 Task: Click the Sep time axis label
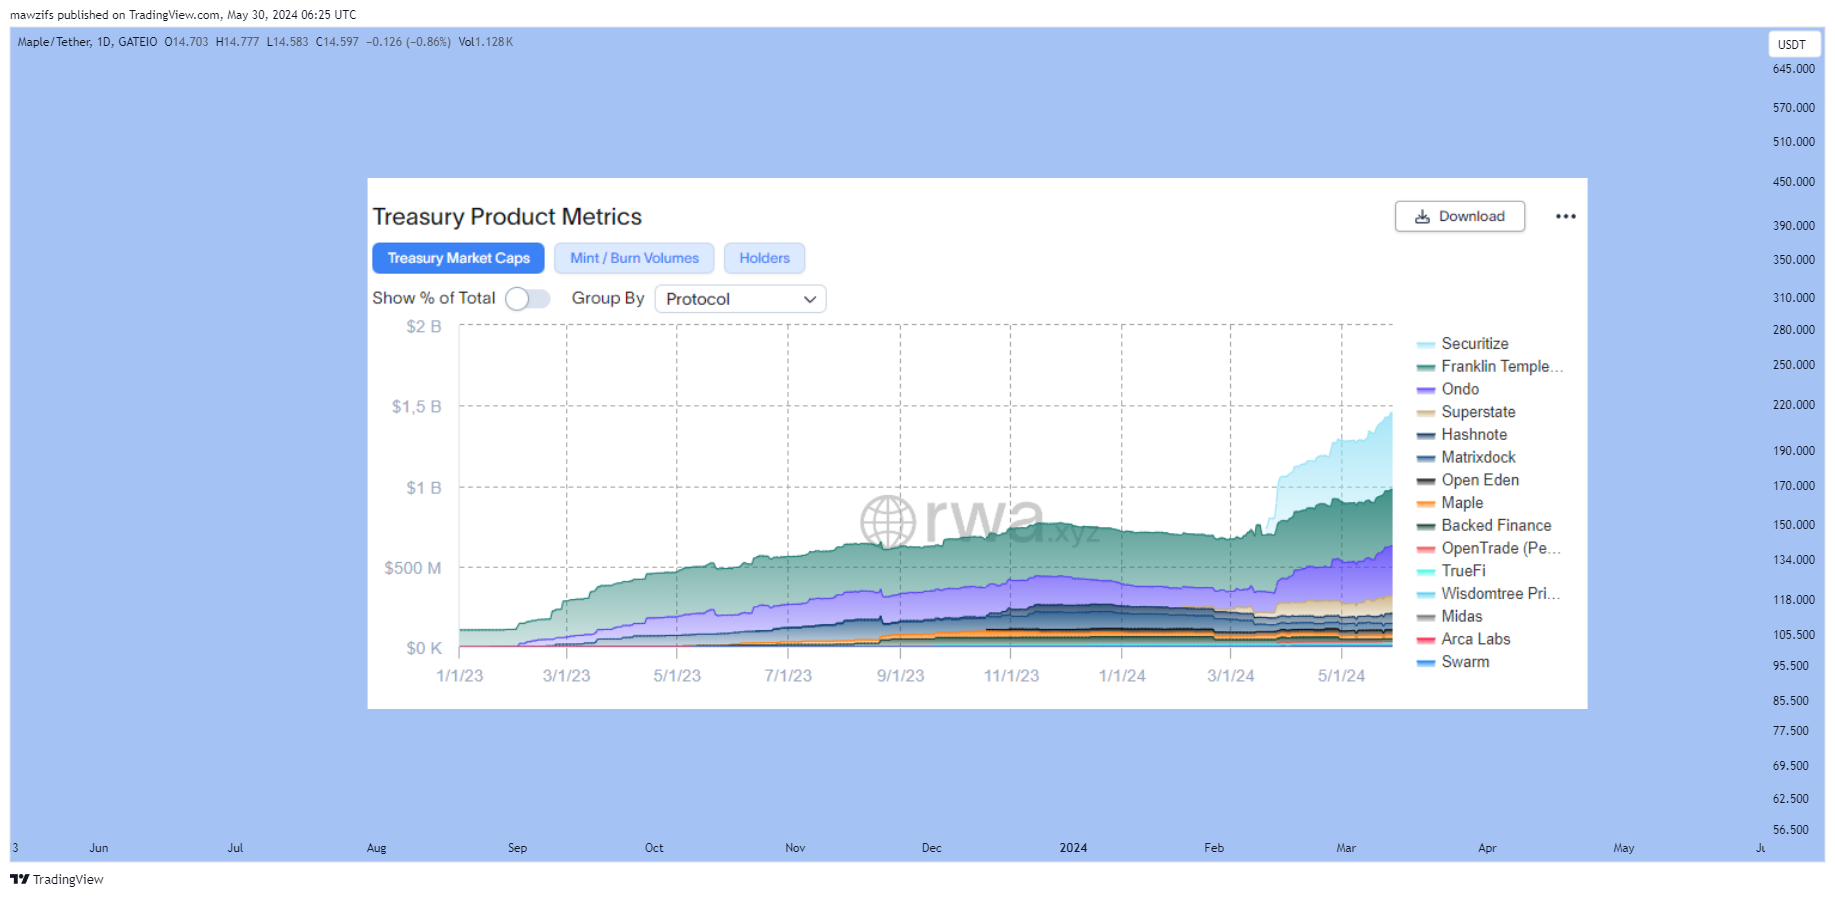pos(517,848)
